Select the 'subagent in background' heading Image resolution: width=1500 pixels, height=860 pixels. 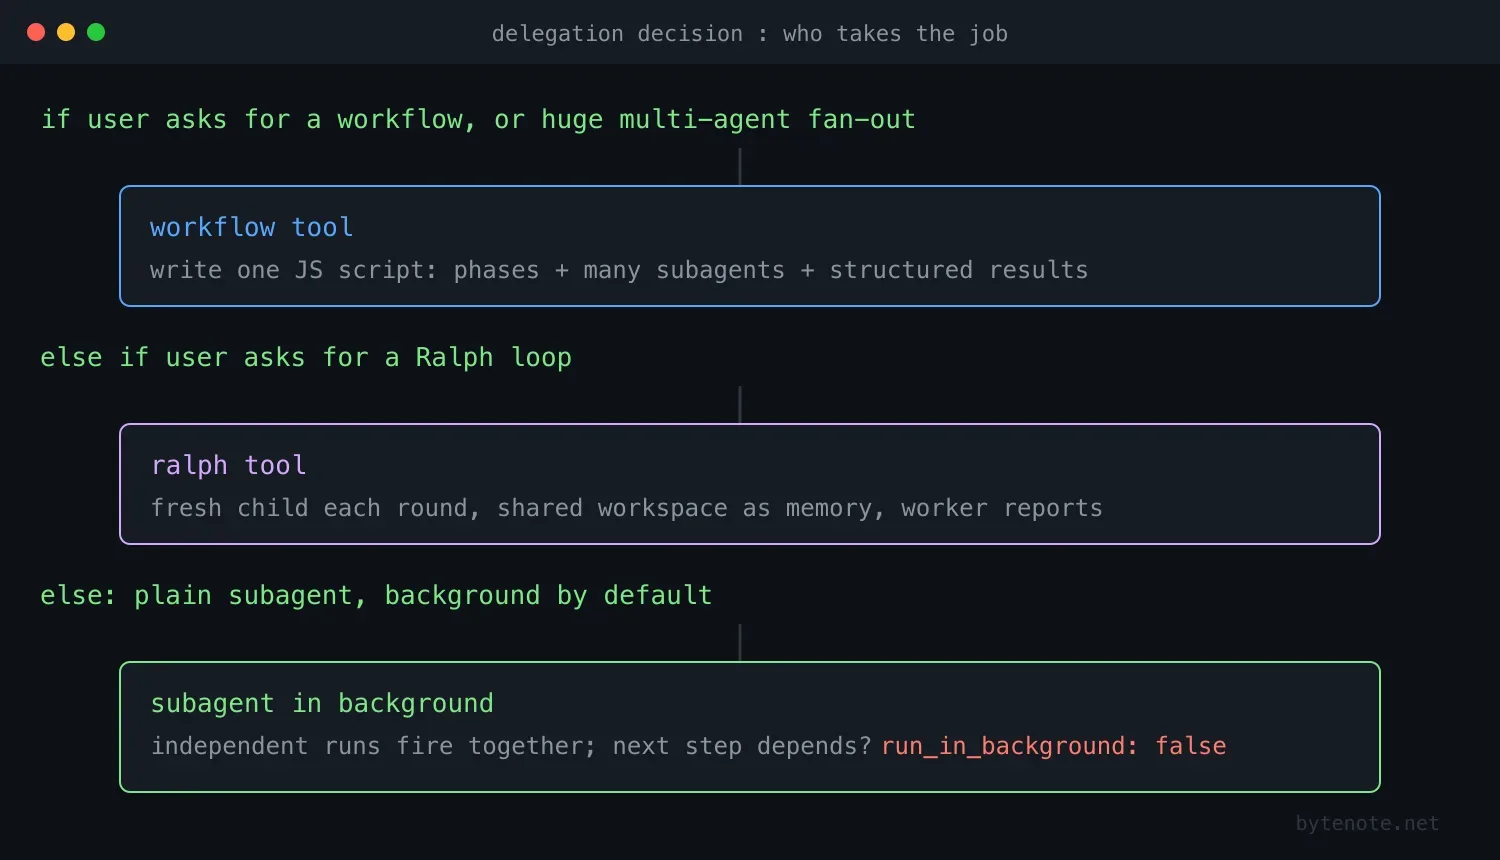point(322,703)
